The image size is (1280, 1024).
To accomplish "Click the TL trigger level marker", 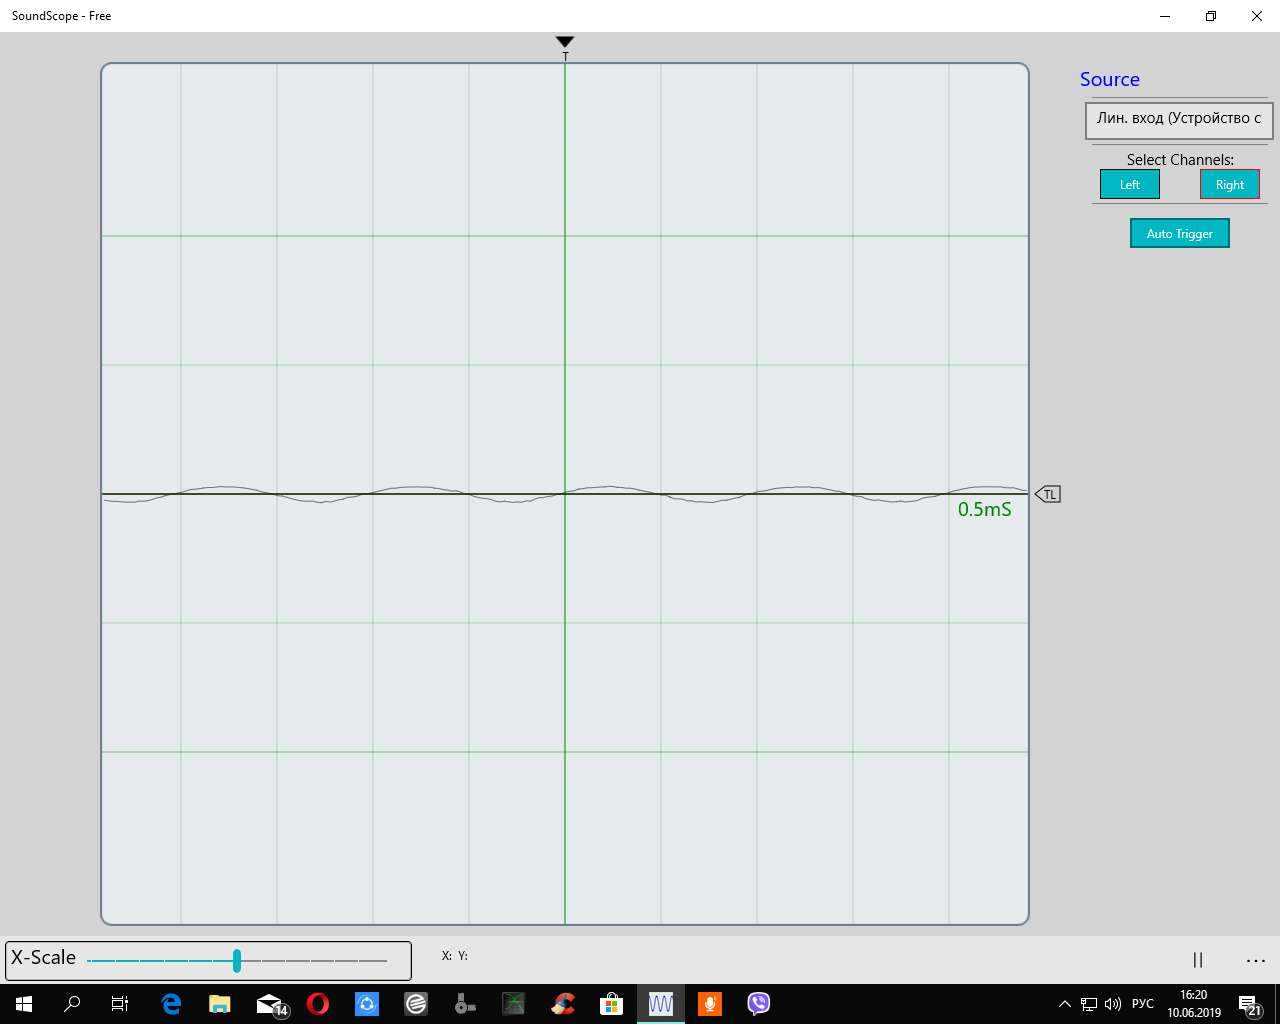I will 1048,494.
